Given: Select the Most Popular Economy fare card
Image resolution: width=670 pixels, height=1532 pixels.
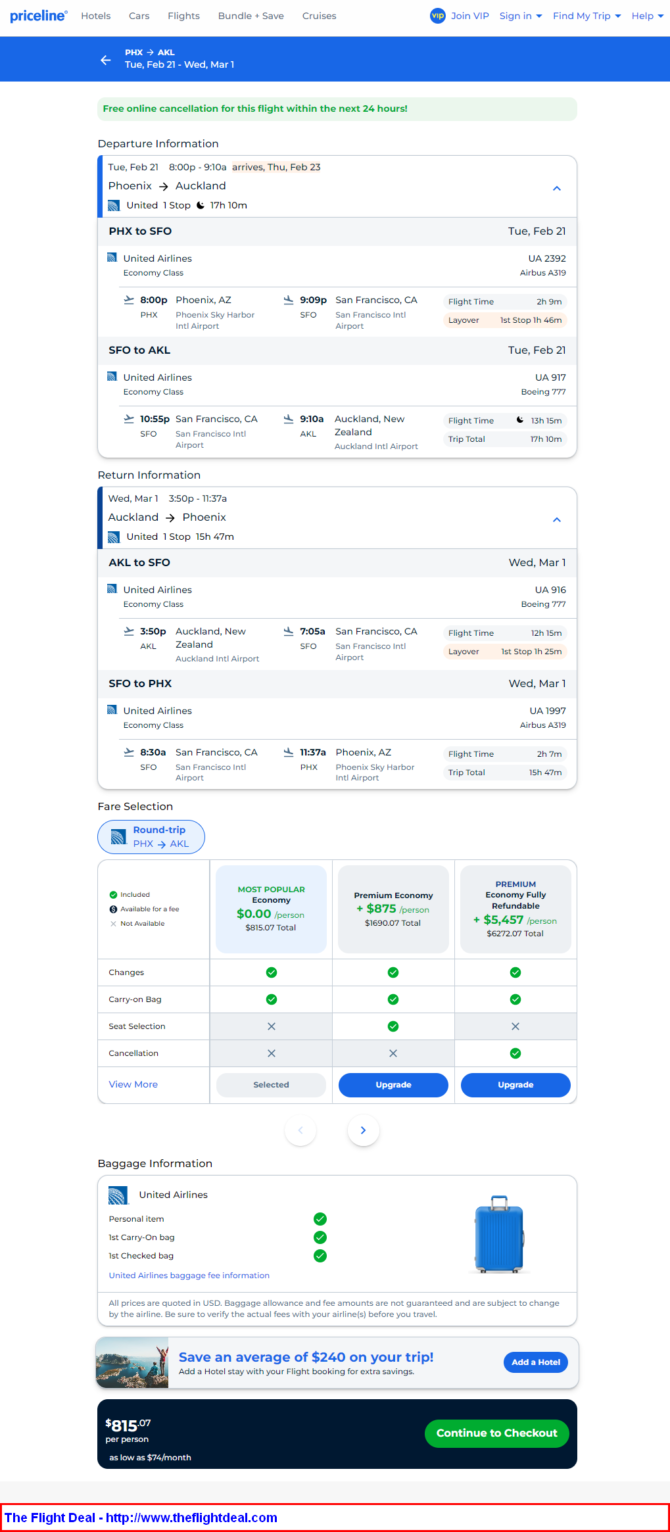Looking at the screenshot, I should tap(271, 909).
